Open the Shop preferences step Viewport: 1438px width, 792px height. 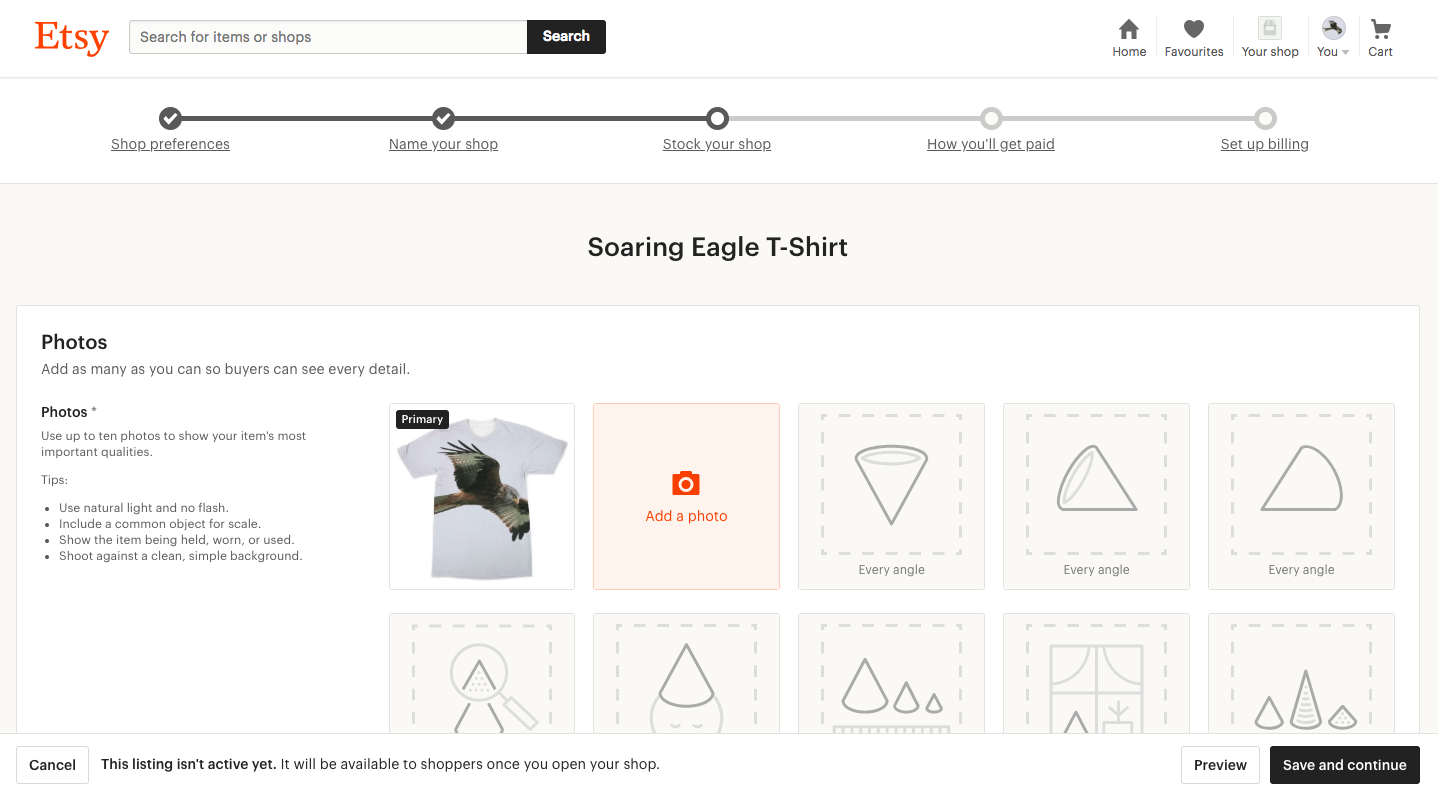click(x=170, y=143)
